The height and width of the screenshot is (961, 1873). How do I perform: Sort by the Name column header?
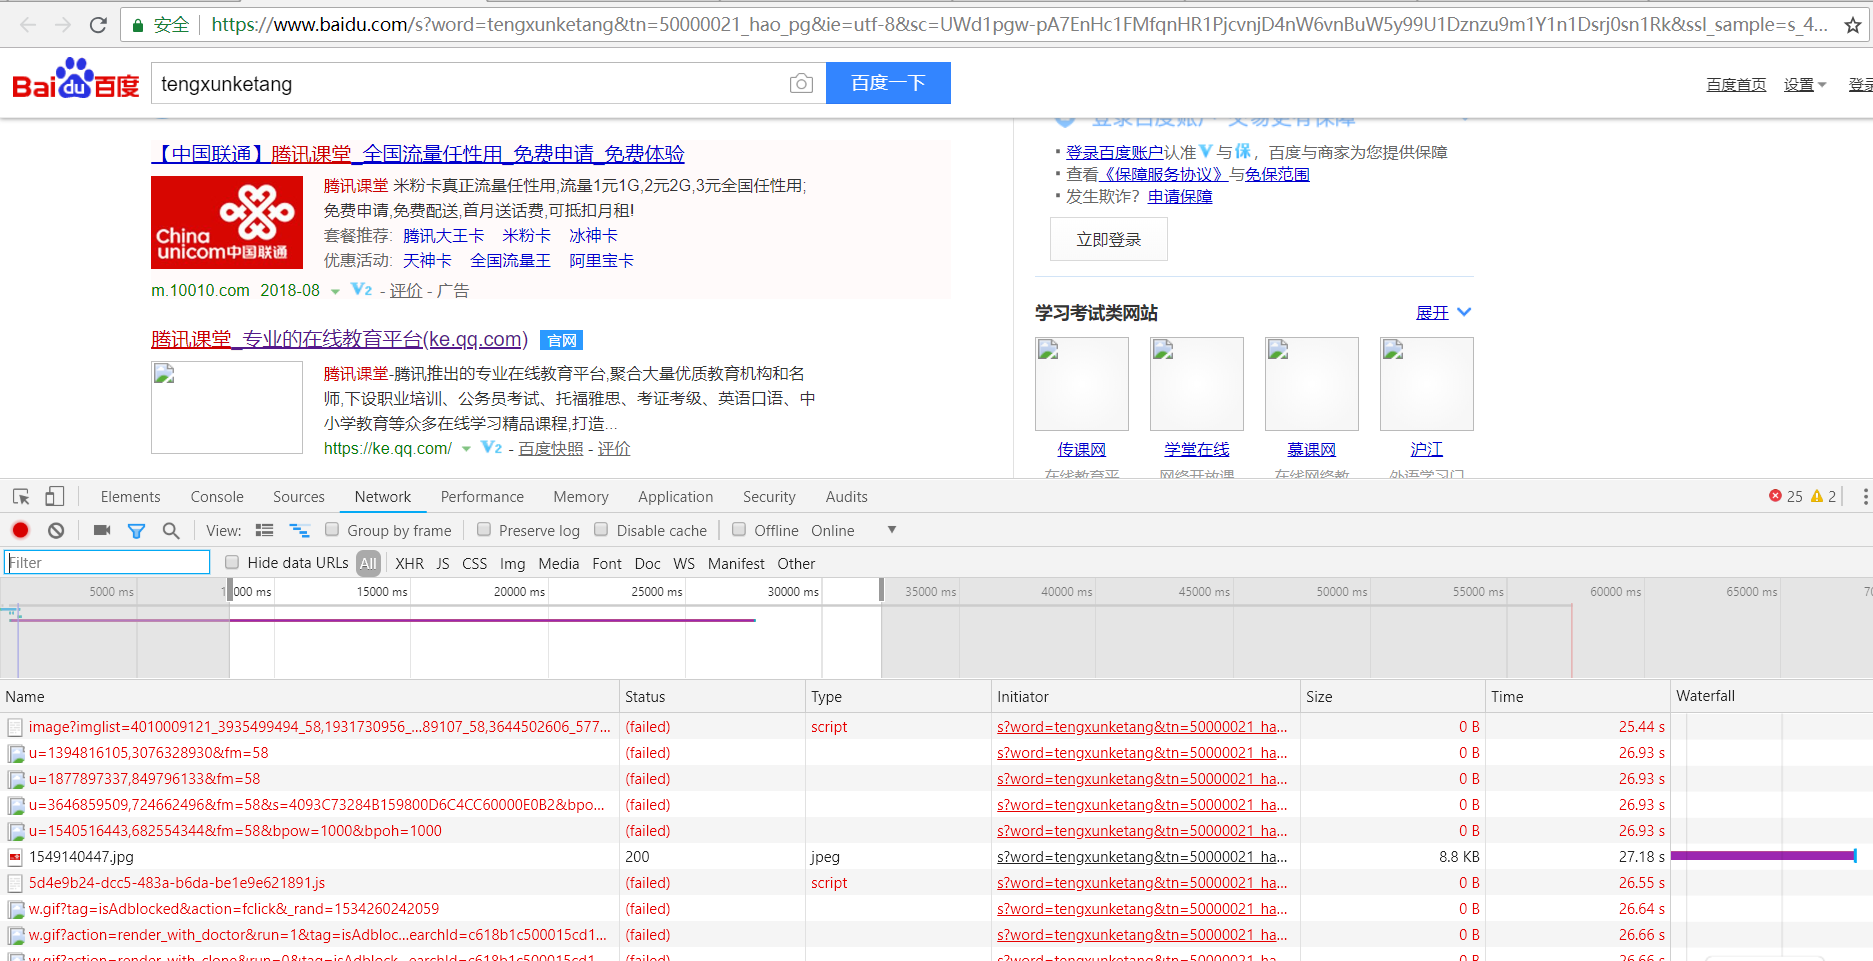310,697
